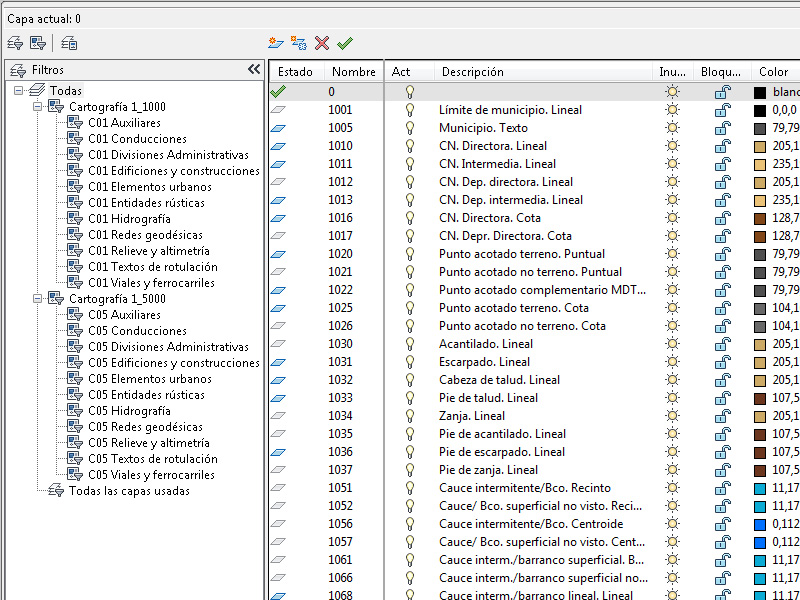Select the C01 Hidrografía filter
Screen dimensions: 800x600
(128, 219)
